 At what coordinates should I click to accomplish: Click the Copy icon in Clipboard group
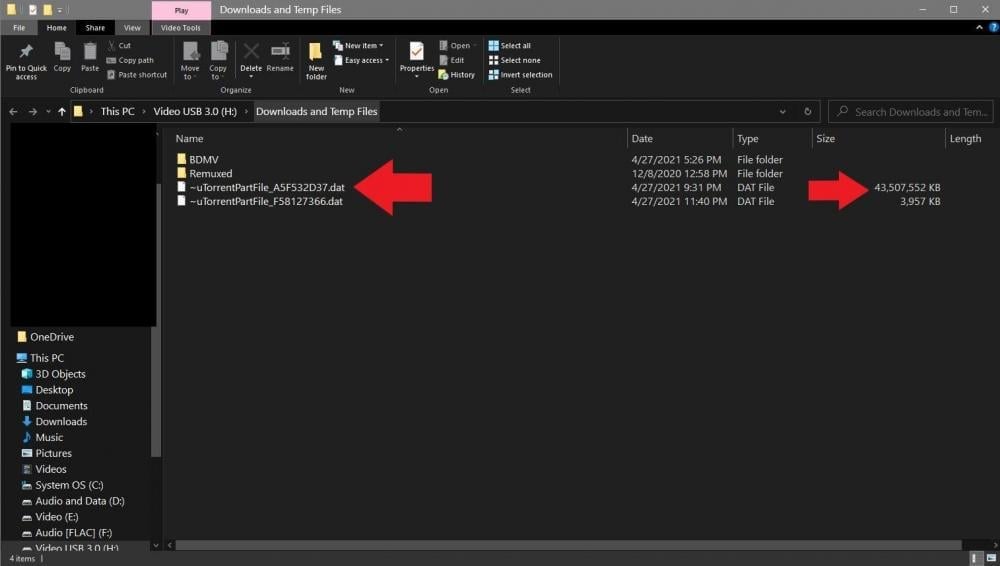[62, 52]
